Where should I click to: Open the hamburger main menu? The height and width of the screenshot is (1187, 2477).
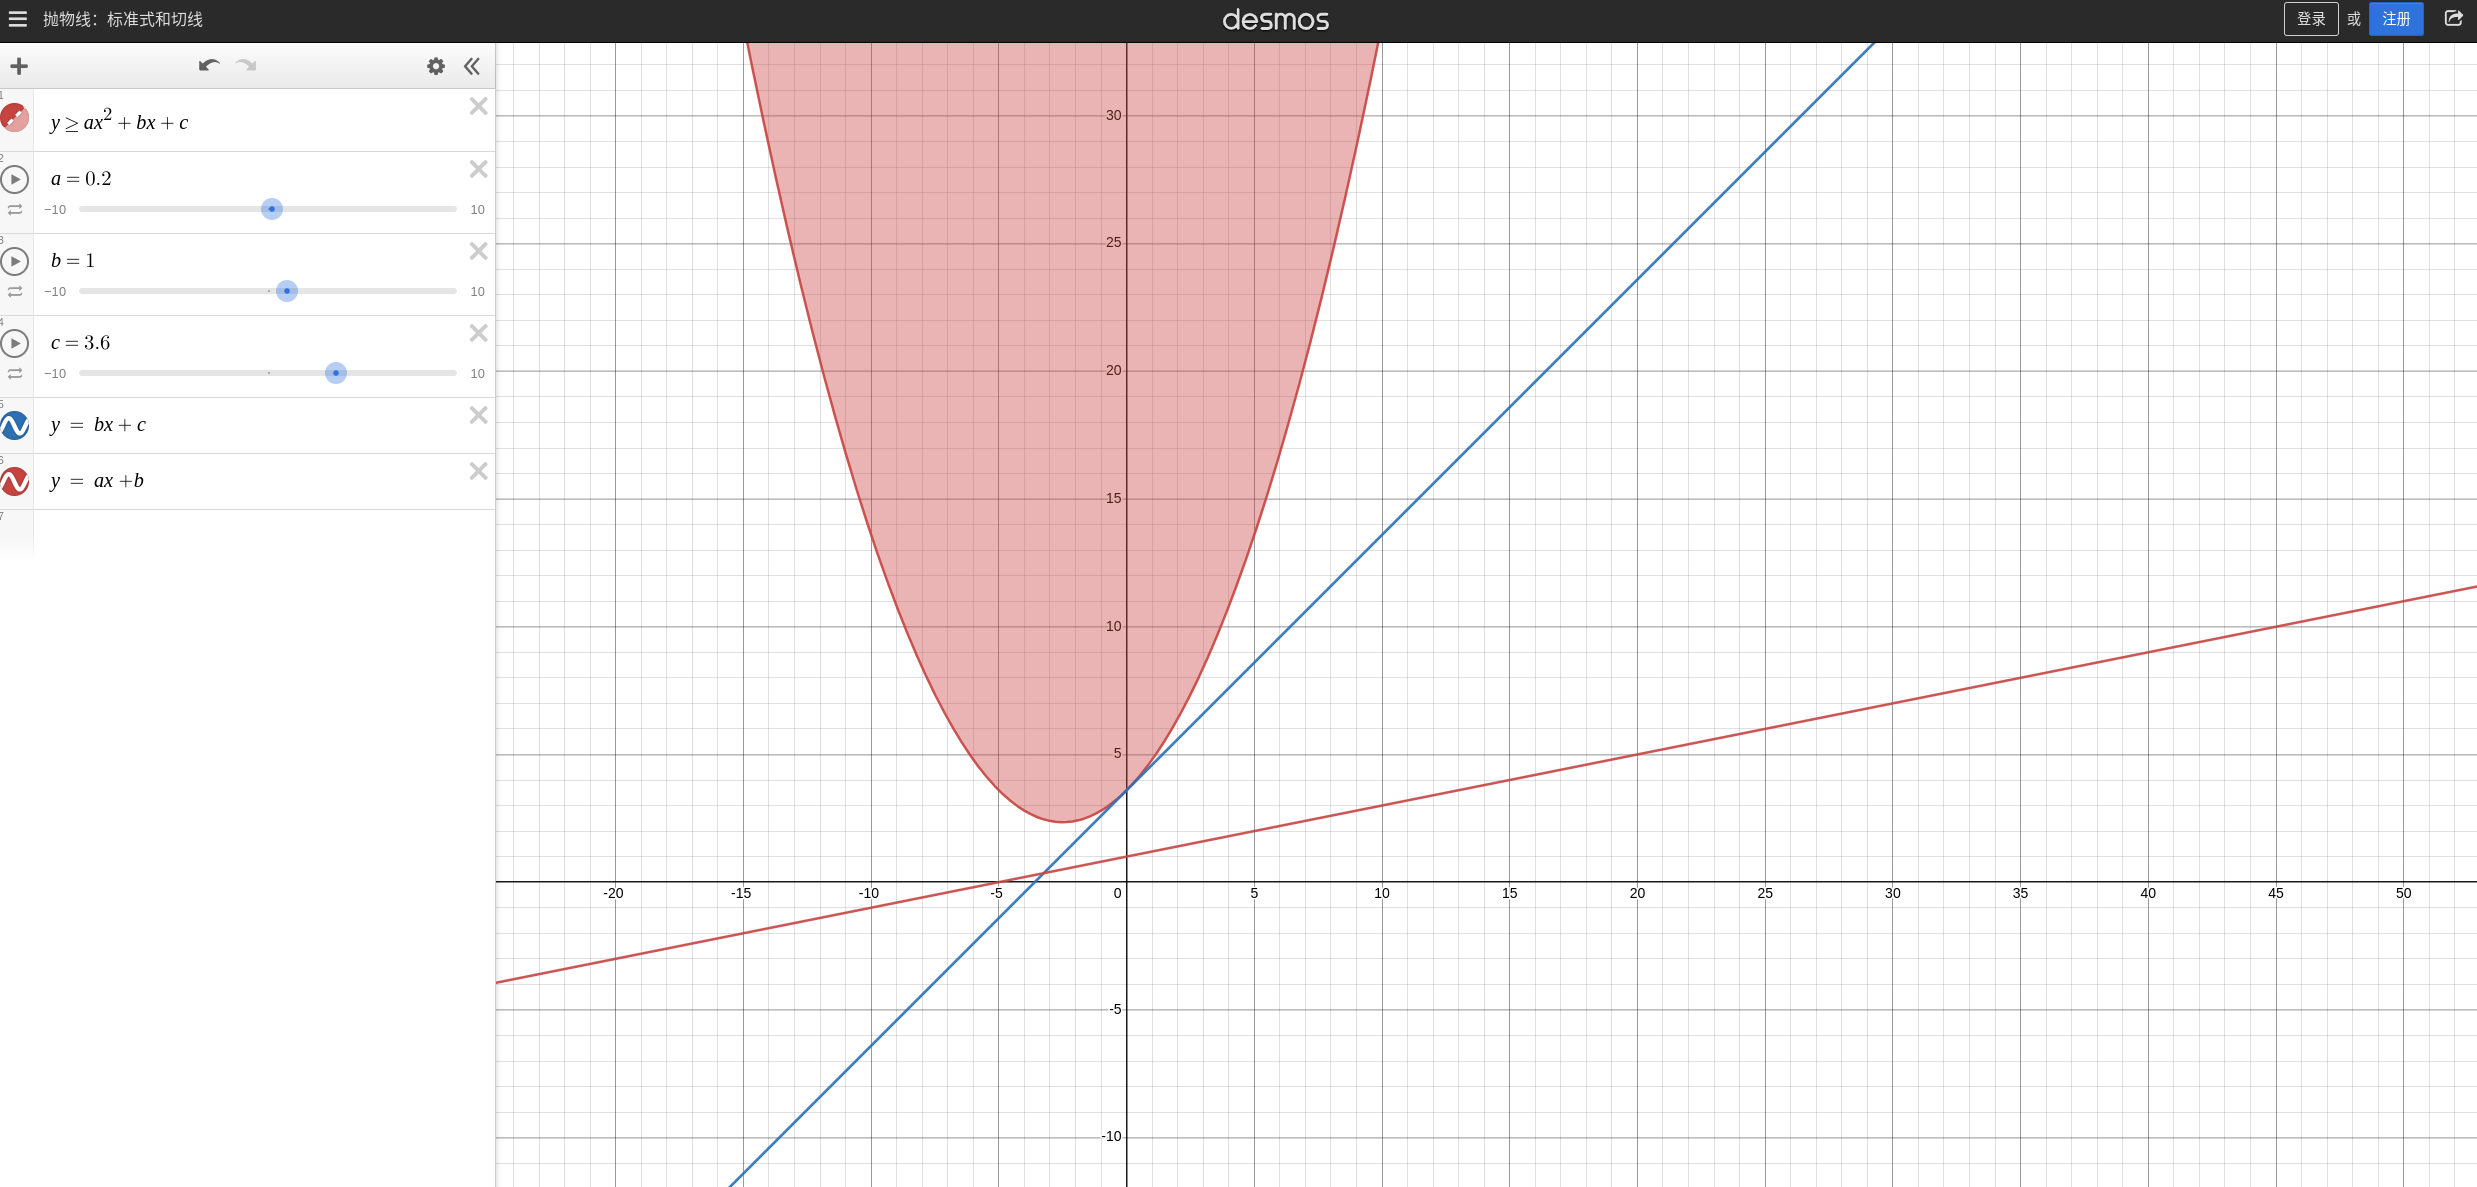tap(18, 19)
